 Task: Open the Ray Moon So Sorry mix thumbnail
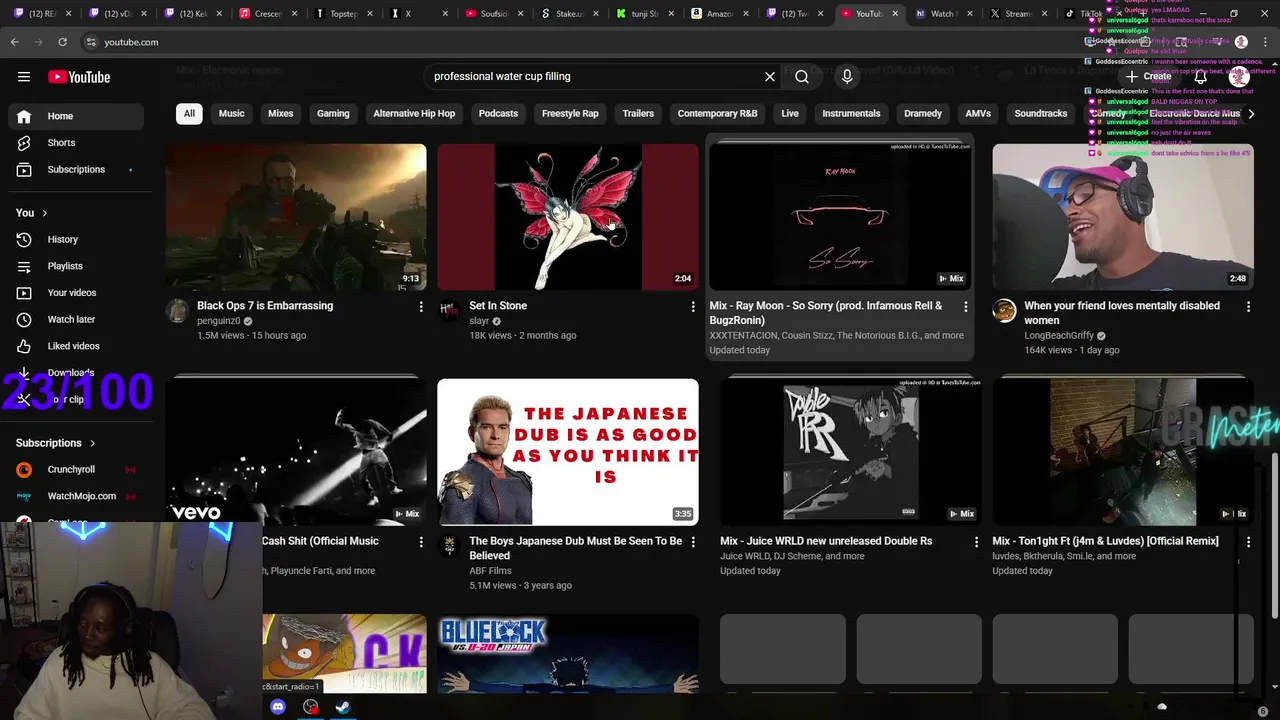tap(840, 217)
